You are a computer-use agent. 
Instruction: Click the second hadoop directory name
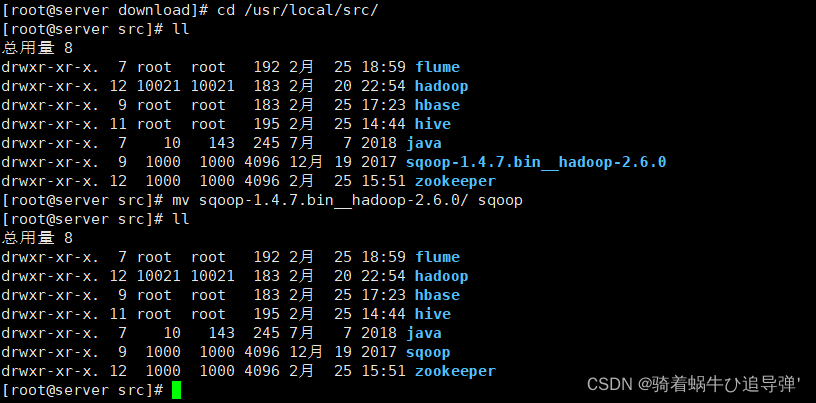pos(441,276)
